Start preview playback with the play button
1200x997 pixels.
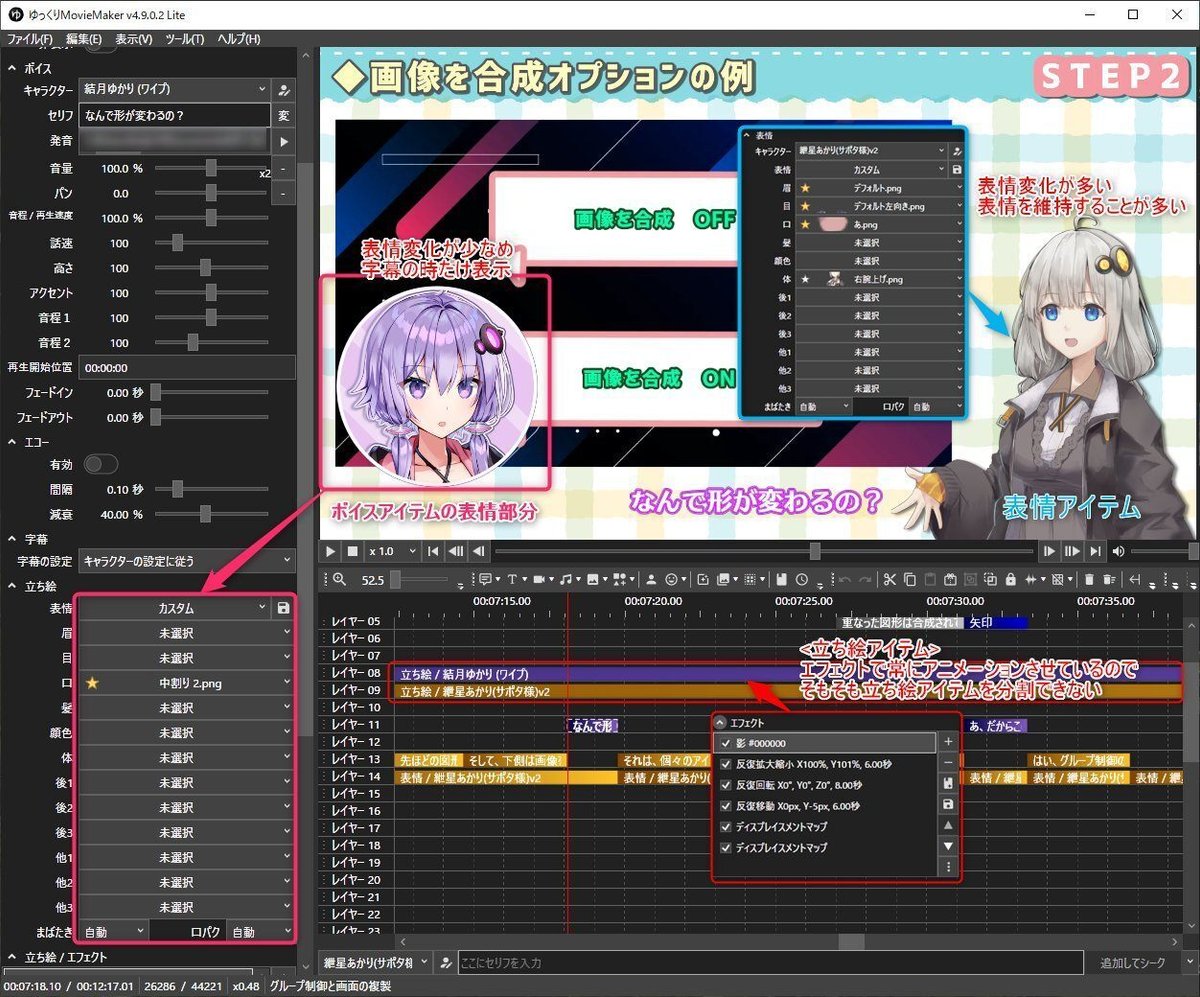click(331, 551)
